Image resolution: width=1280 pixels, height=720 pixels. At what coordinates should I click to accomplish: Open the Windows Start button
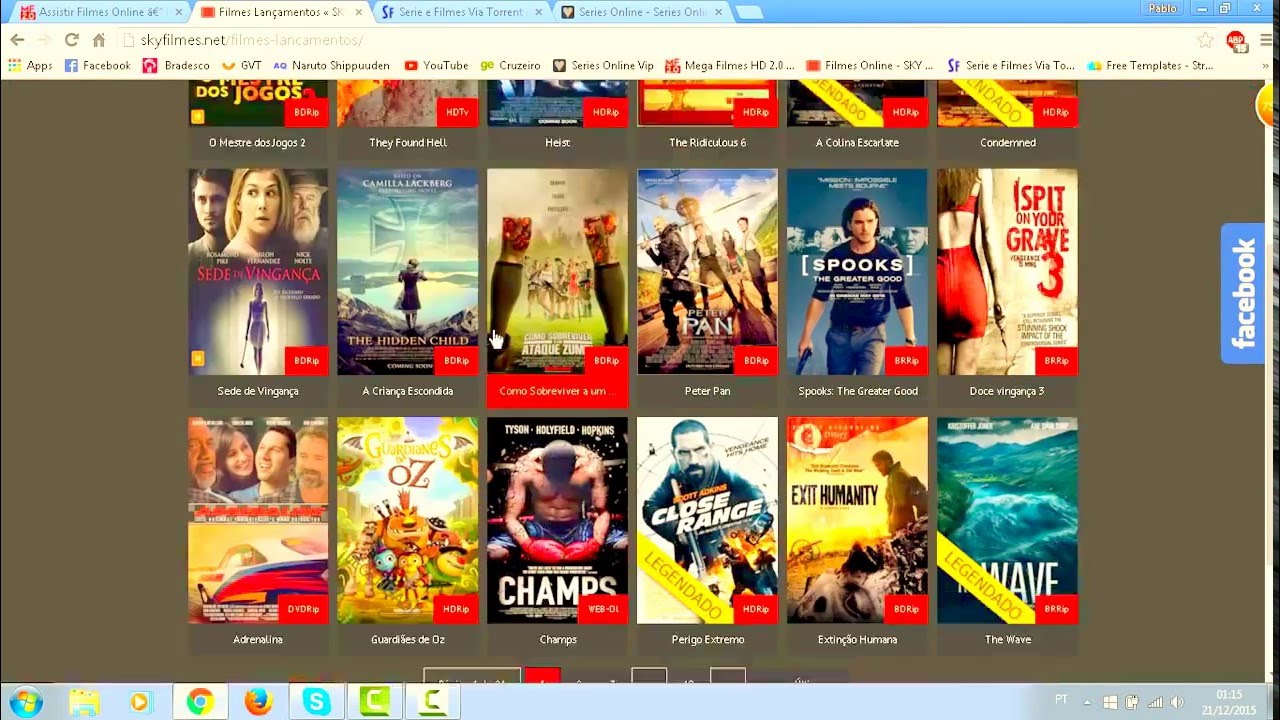click(24, 702)
